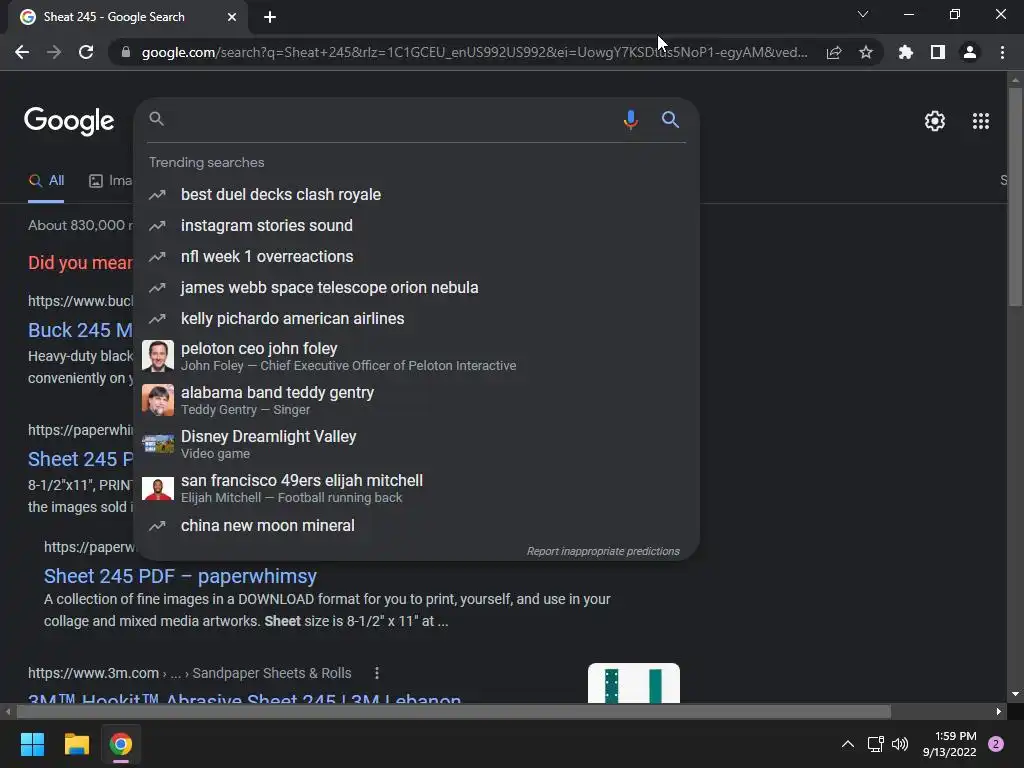The image size is (1024, 768).
Task: Select peloton ceo john foley suggestion
Action: pos(416,356)
